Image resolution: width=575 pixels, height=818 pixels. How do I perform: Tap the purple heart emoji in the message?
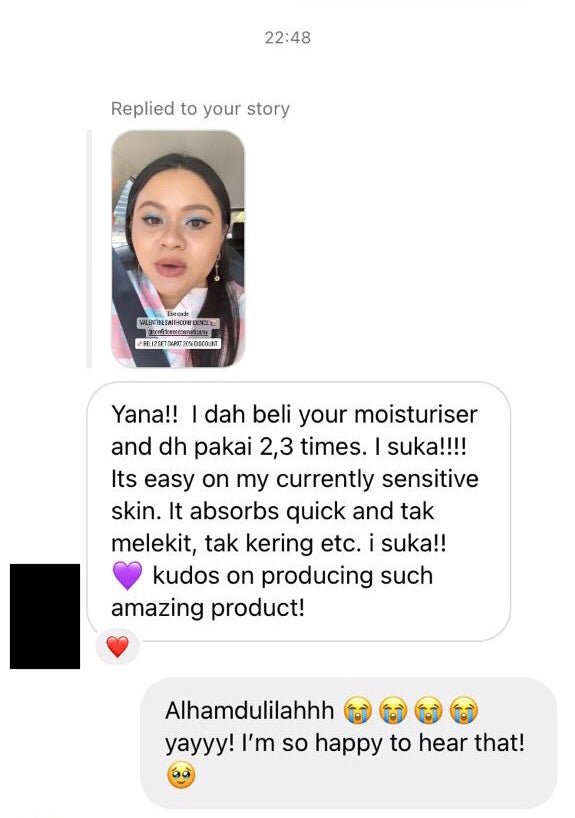(127, 575)
